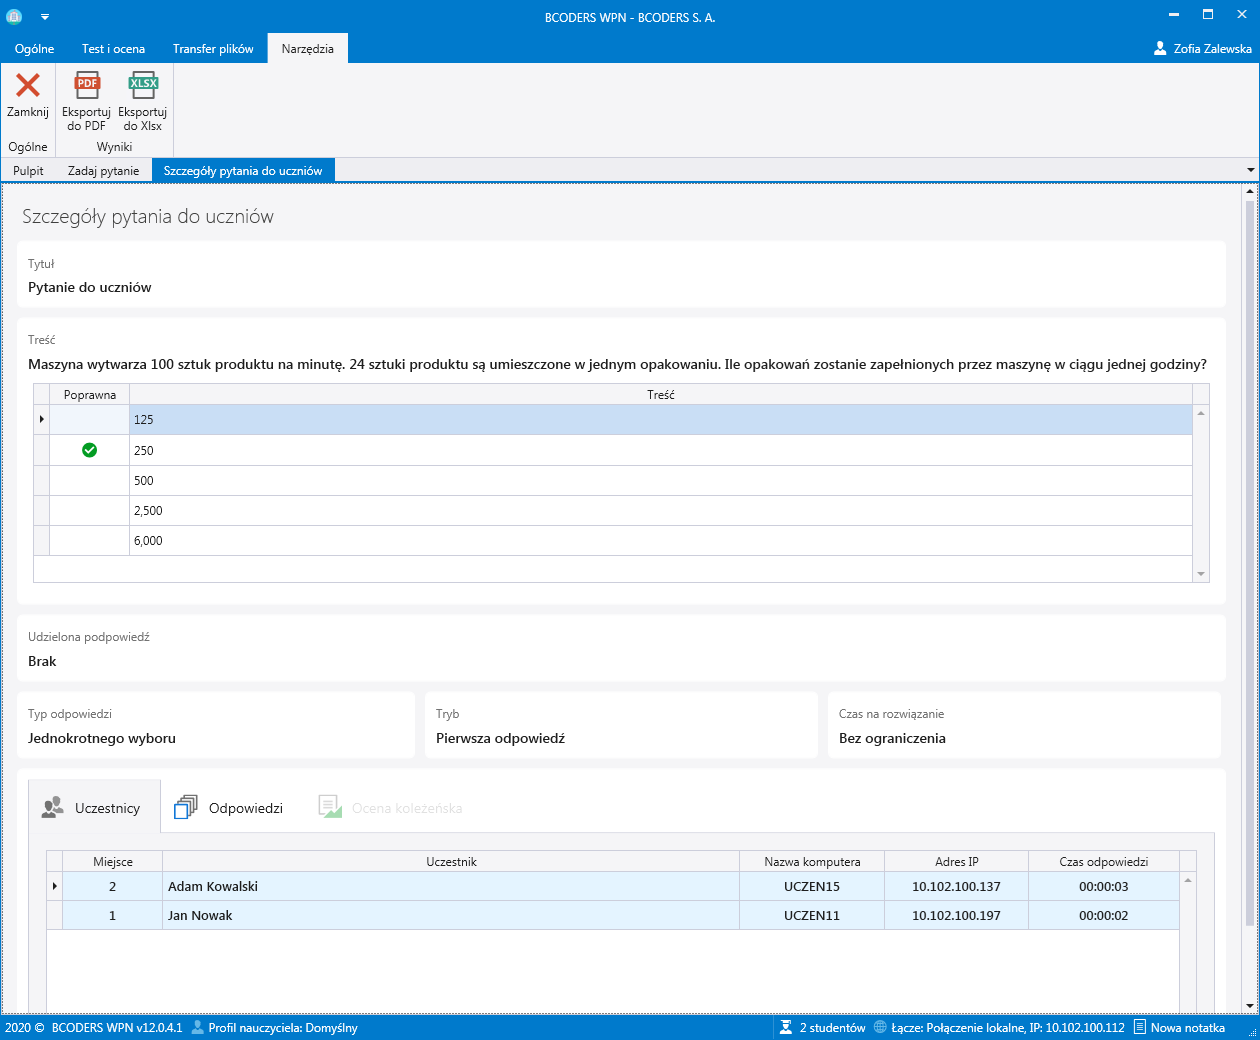Sort by Adres IP column header
The height and width of the screenshot is (1040, 1260).
tap(956, 861)
